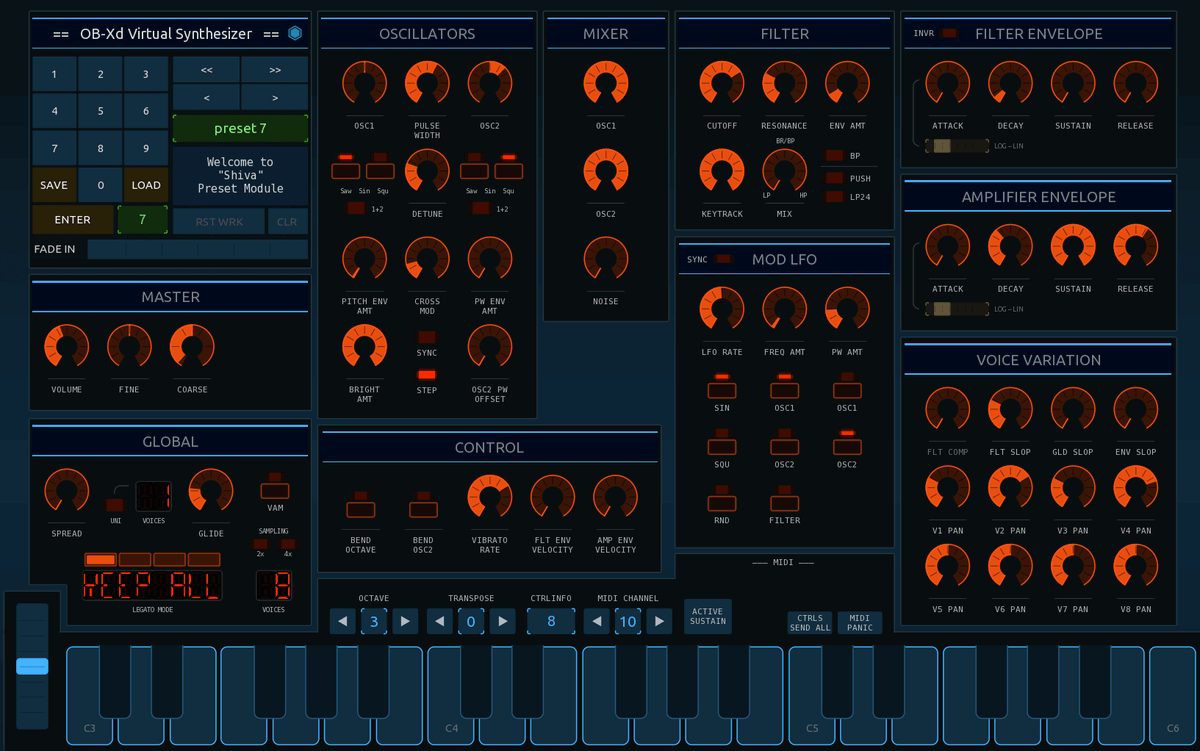Toggle the Step switch in Oscillators
Screen dimensions: 1200x751
click(427, 376)
